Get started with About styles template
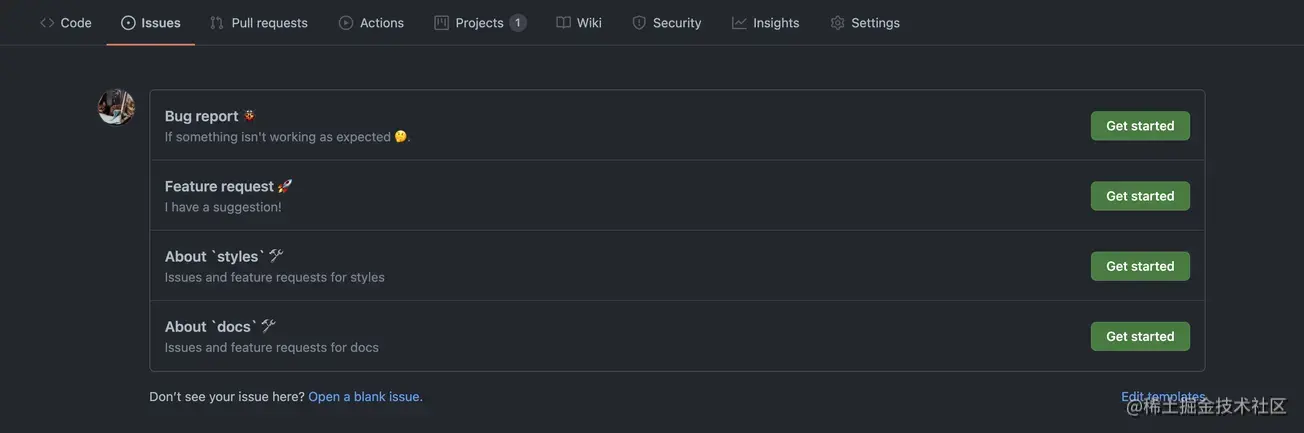 [1140, 266]
